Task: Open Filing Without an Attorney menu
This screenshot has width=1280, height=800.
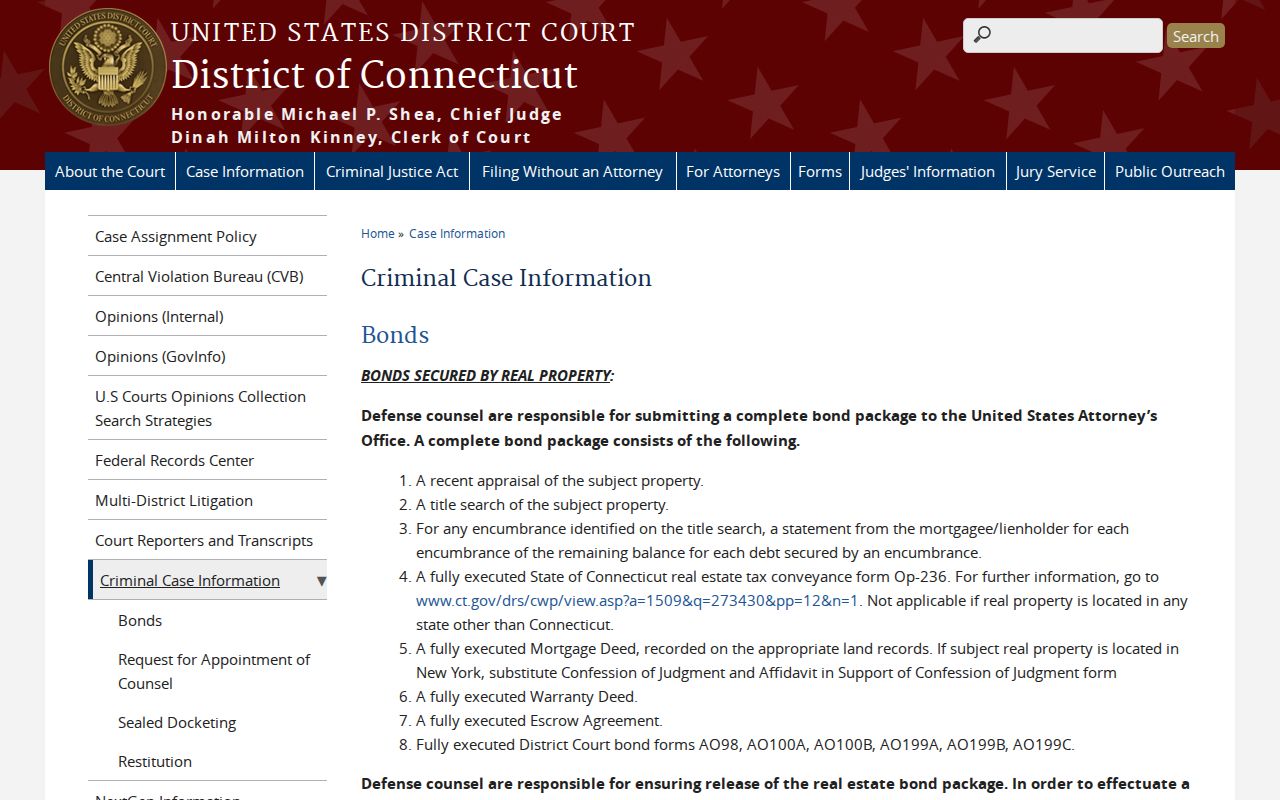Action: coord(572,171)
